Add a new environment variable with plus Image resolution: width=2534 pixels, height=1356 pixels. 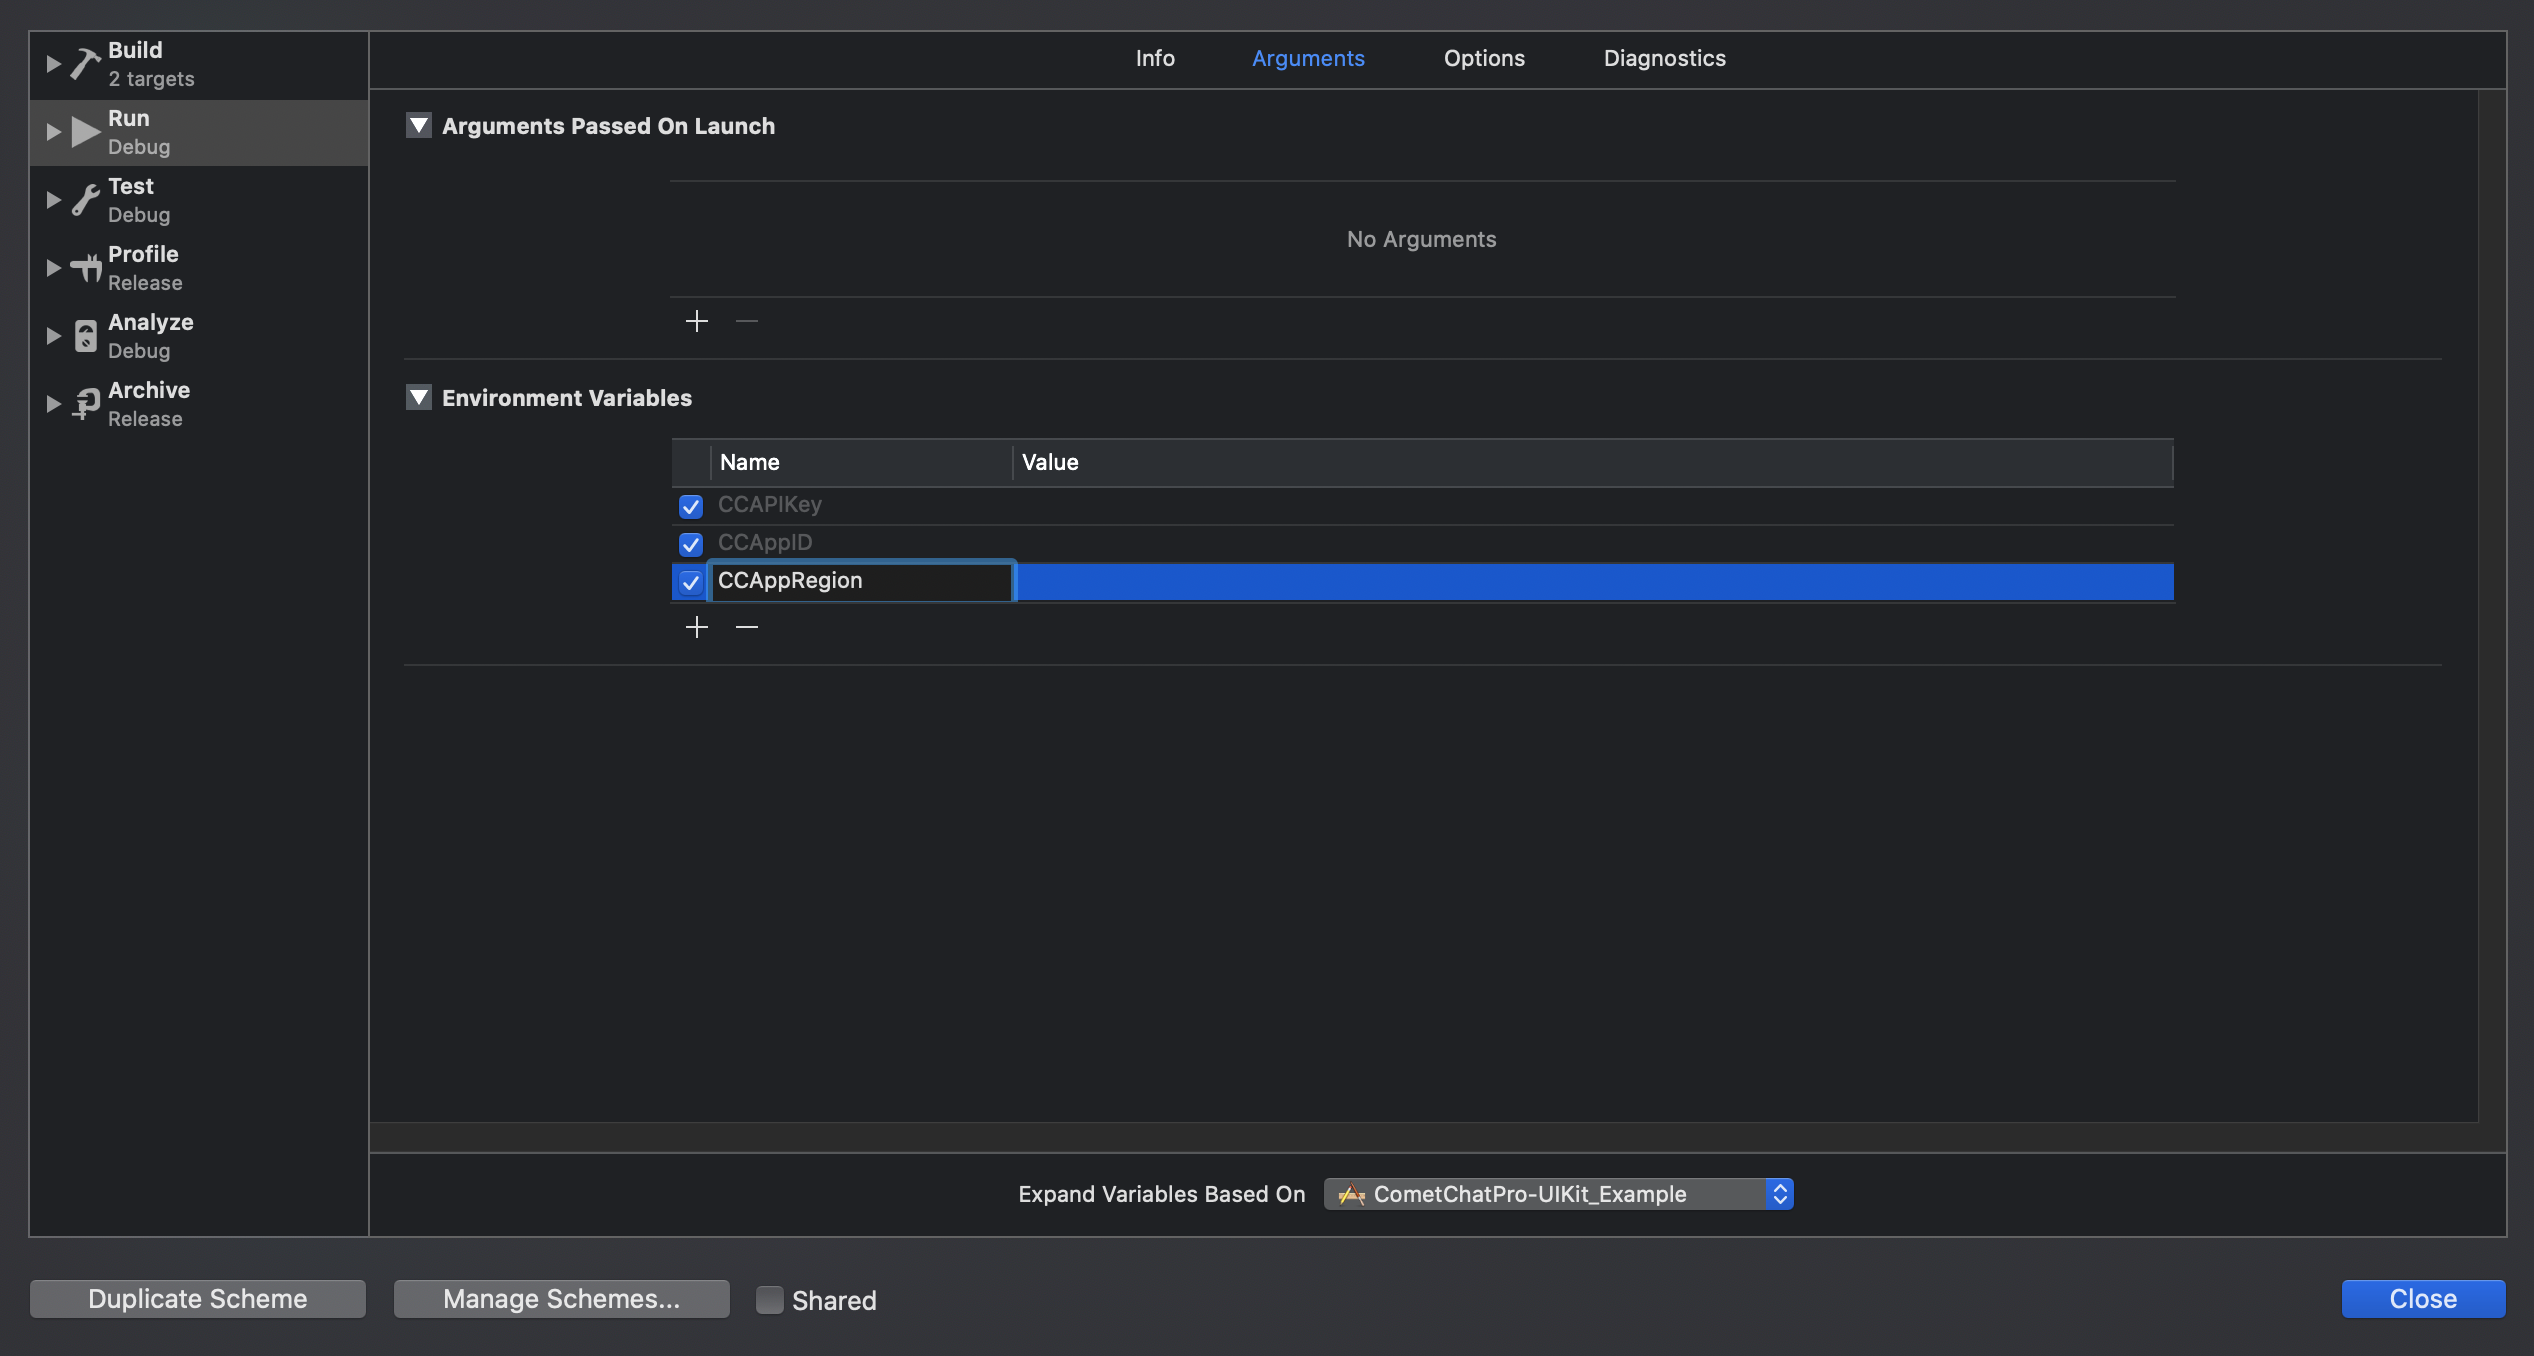coord(697,627)
